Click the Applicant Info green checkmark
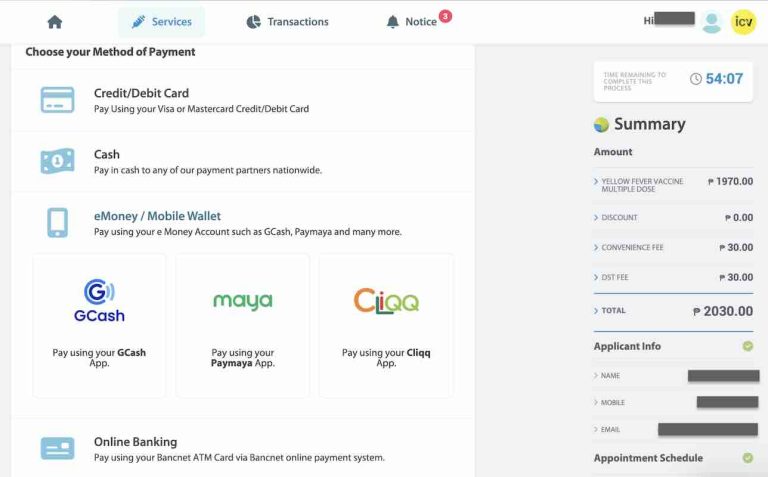The image size is (768, 477). tap(747, 346)
